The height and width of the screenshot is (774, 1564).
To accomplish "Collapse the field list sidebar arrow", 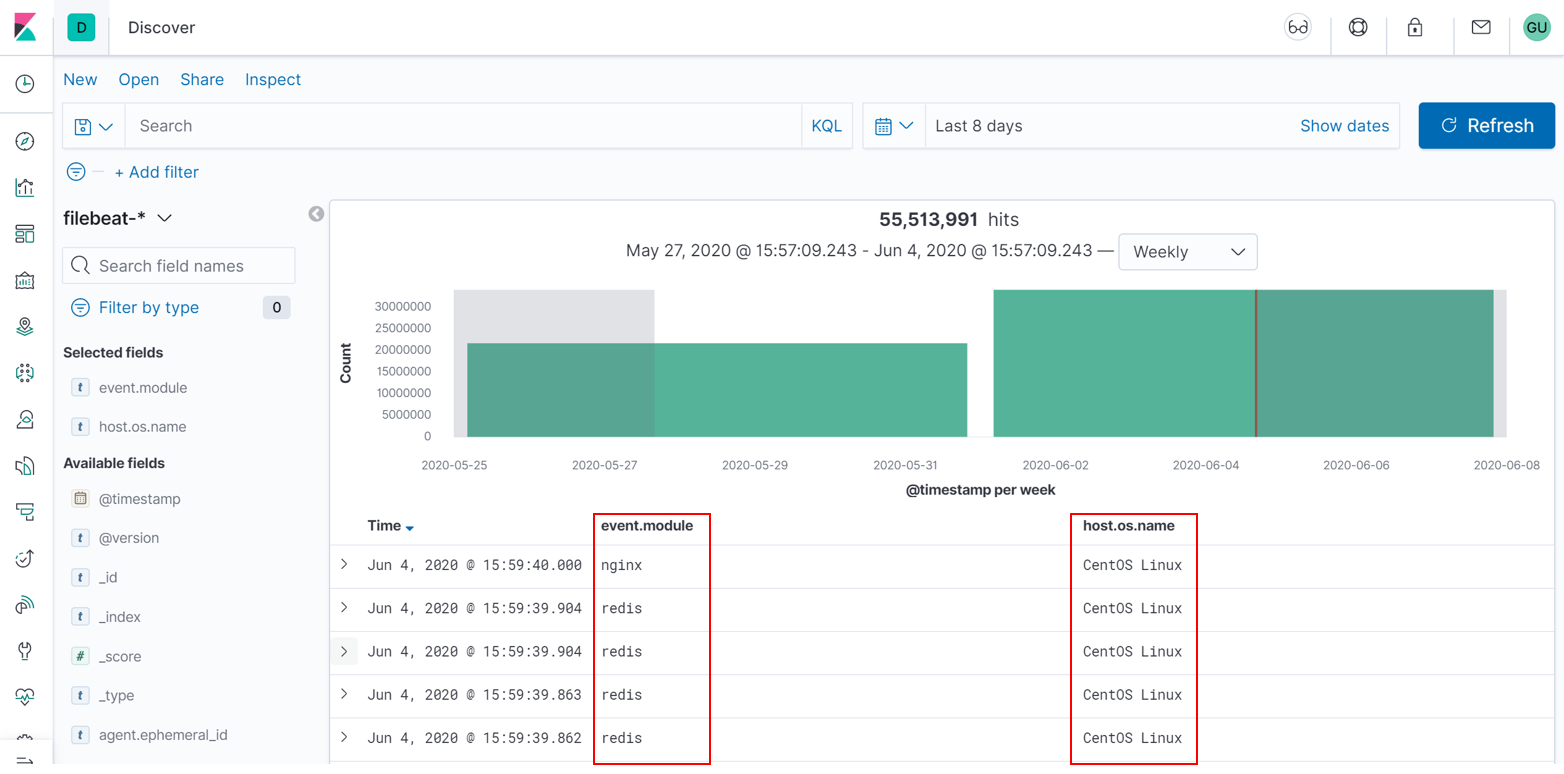I will point(316,214).
